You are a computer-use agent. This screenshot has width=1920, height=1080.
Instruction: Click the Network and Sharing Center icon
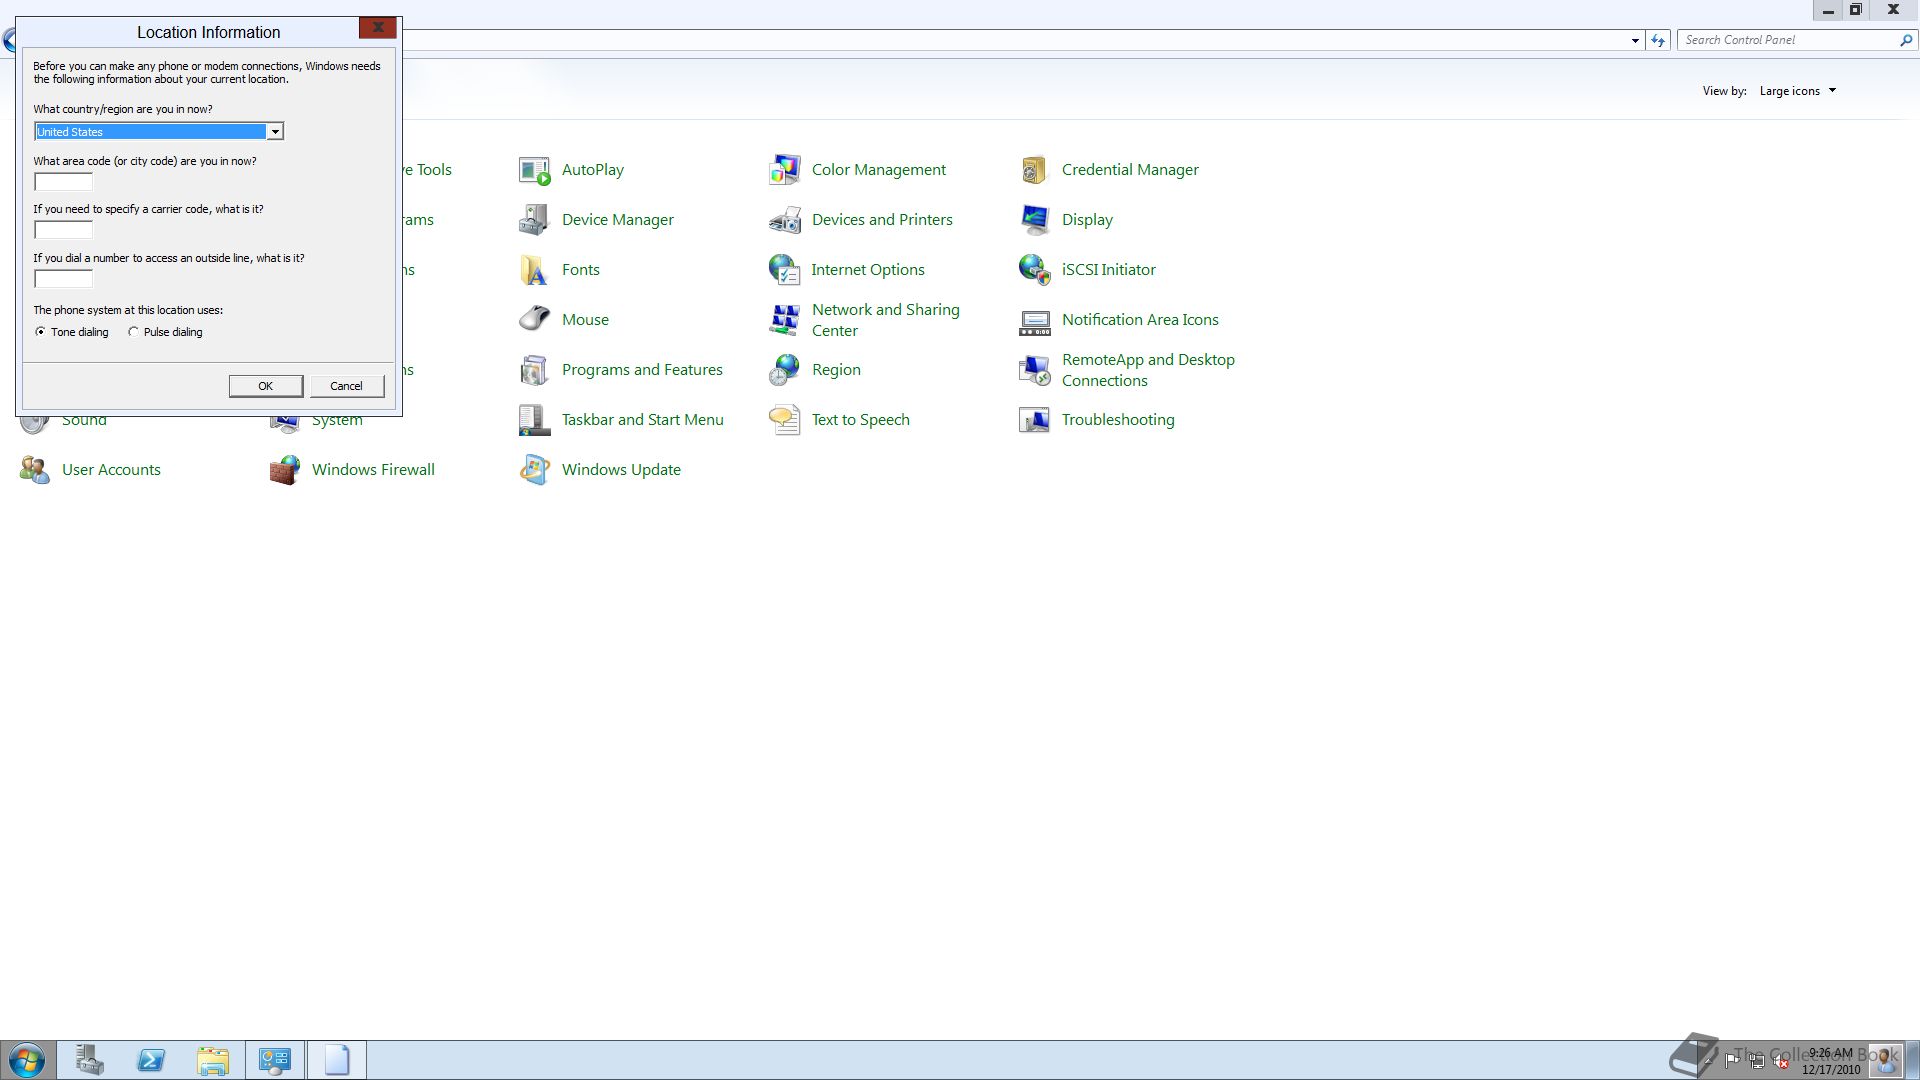coord(784,320)
